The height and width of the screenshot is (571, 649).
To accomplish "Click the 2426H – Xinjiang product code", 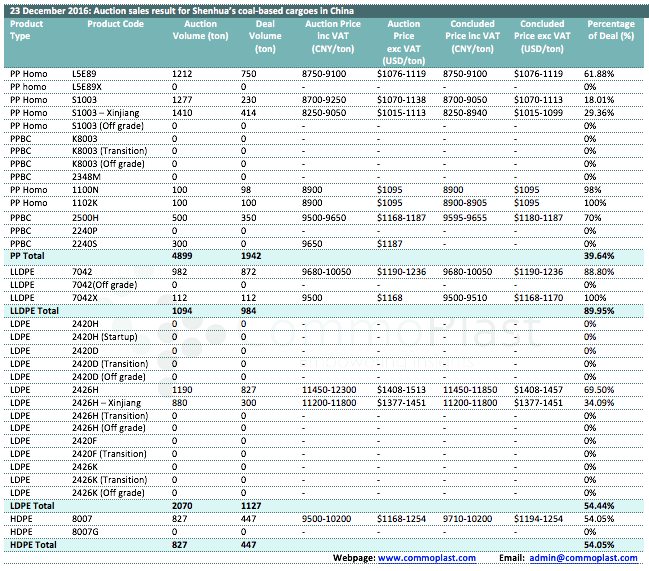I will 108,401.
